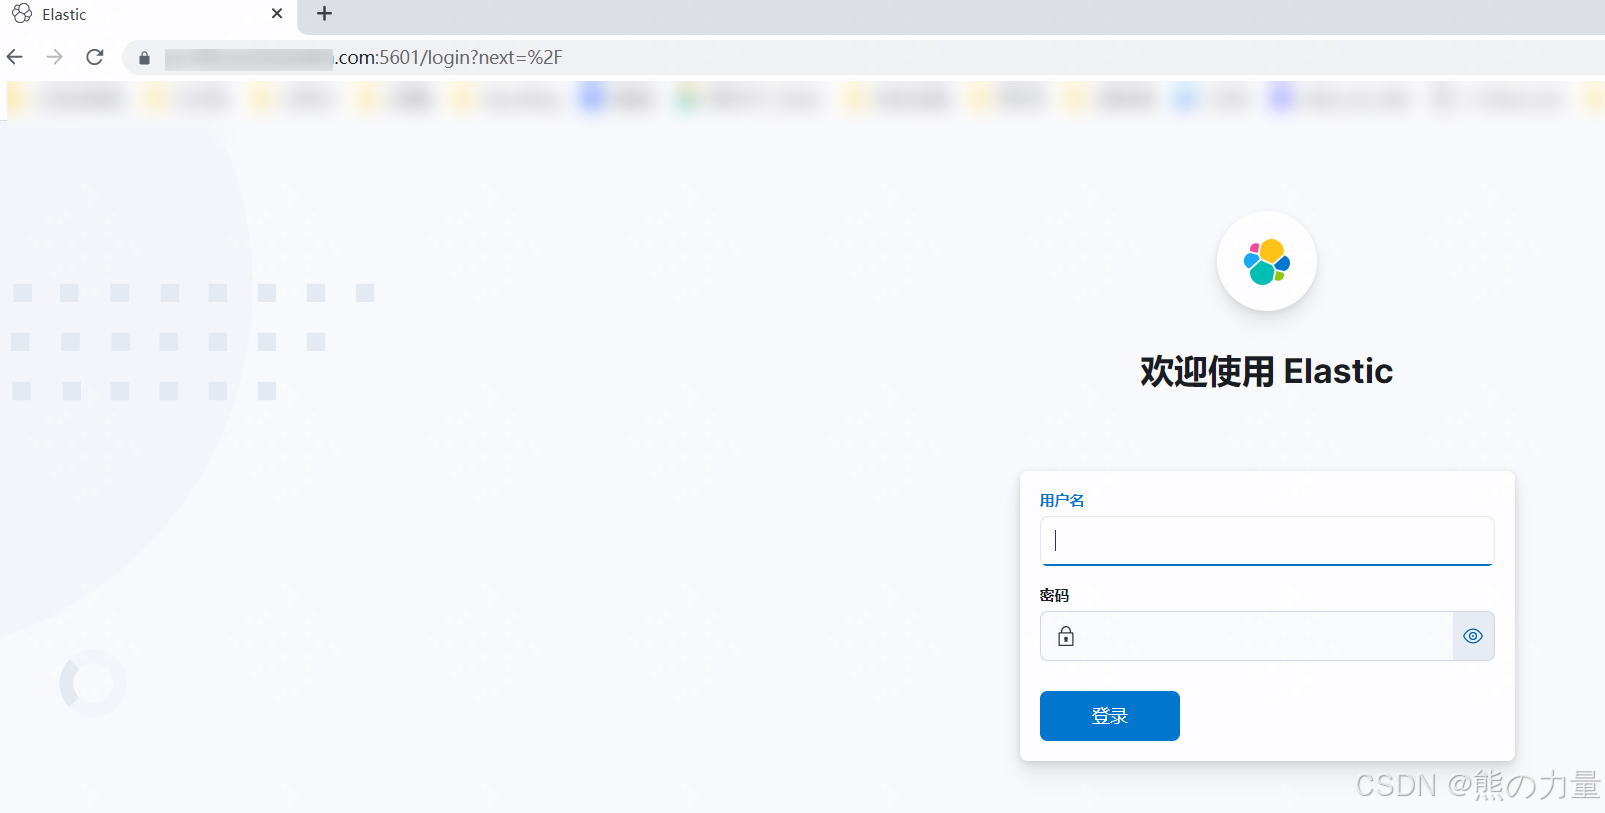Image resolution: width=1605 pixels, height=813 pixels.
Task: Click the 登录 login button
Action: [1110, 716]
